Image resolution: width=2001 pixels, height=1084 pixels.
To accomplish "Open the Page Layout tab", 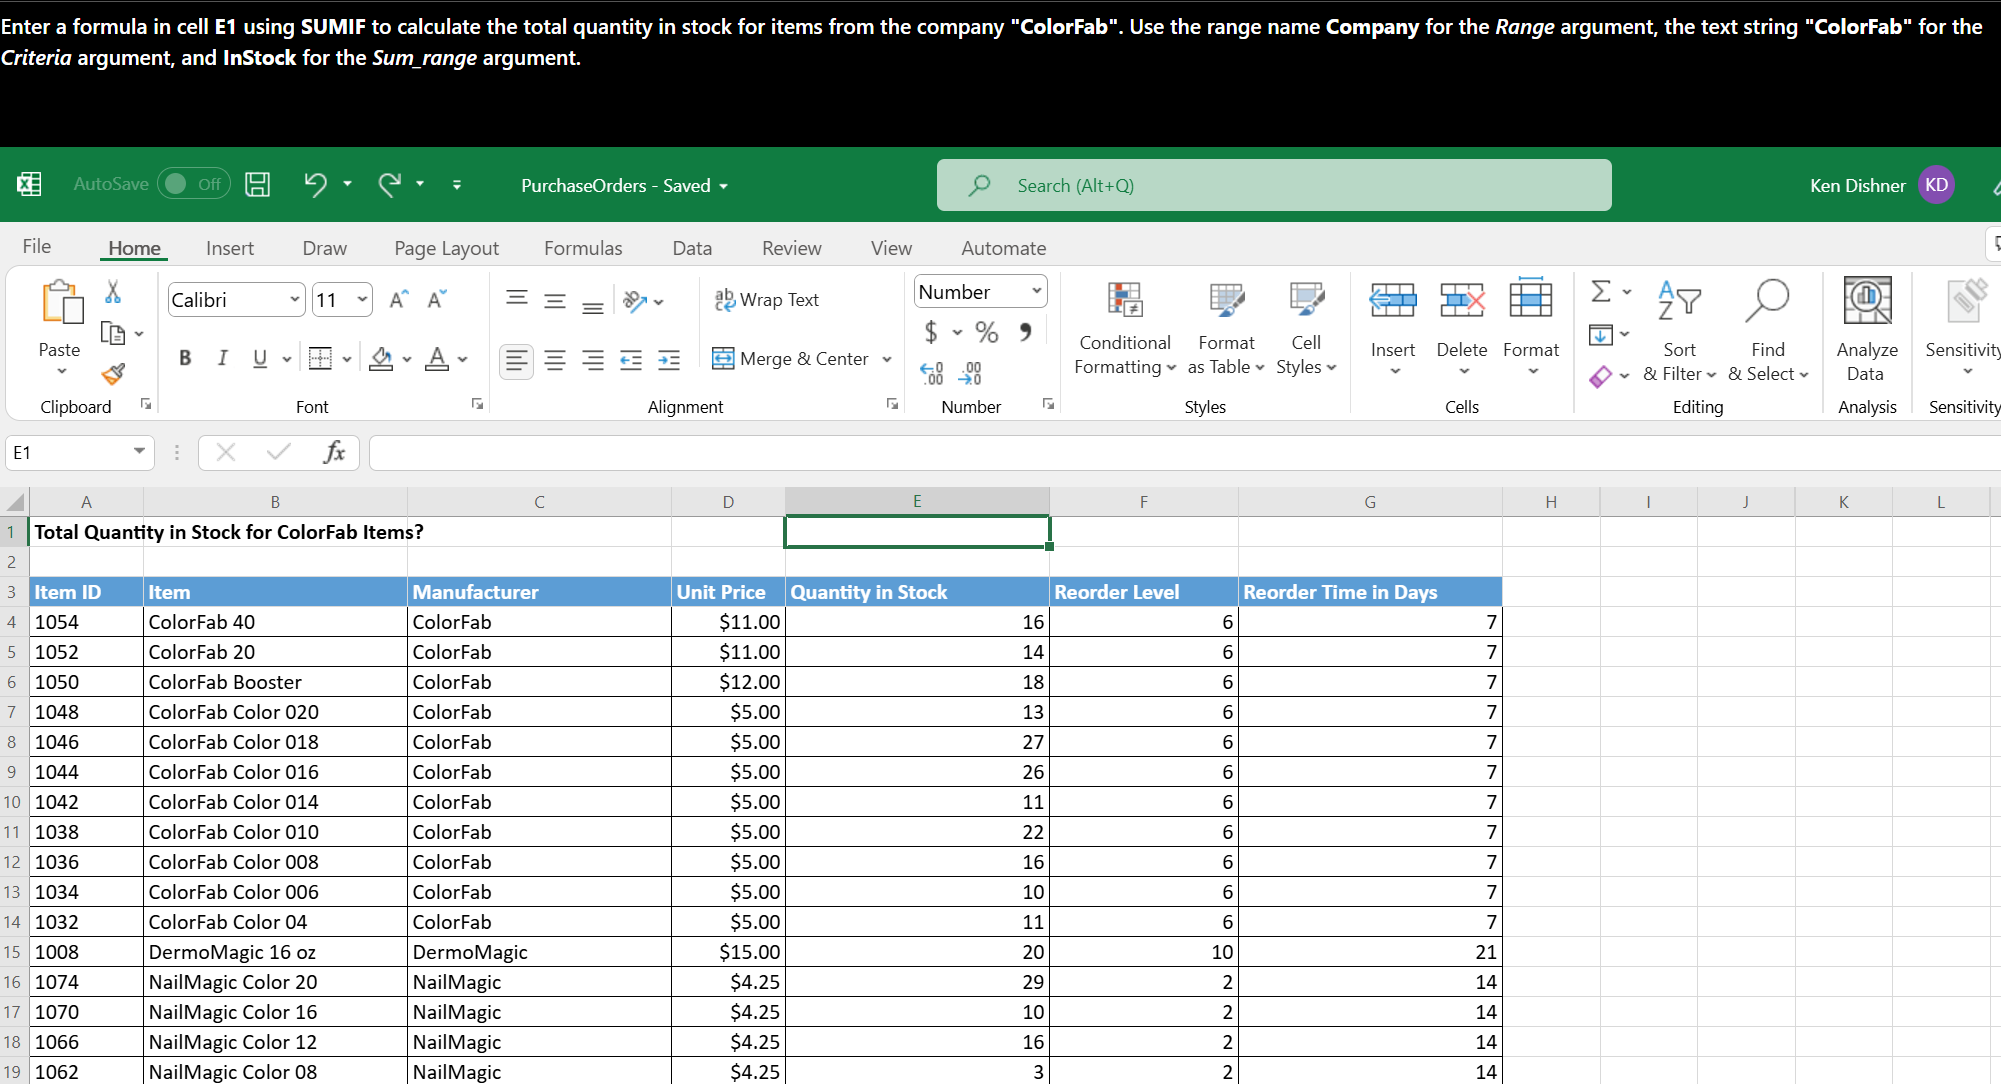I will click(446, 248).
